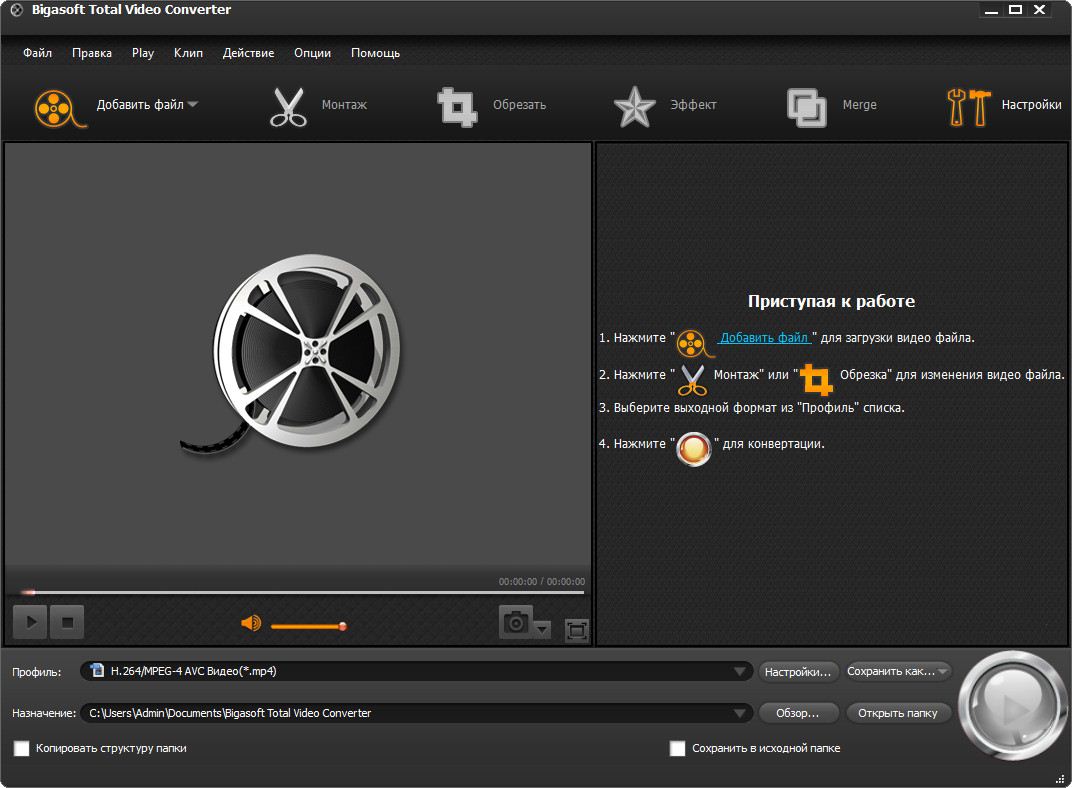Screen dimensions: 1072x788
Task: Adjust the orange volume slider
Action: [308, 626]
